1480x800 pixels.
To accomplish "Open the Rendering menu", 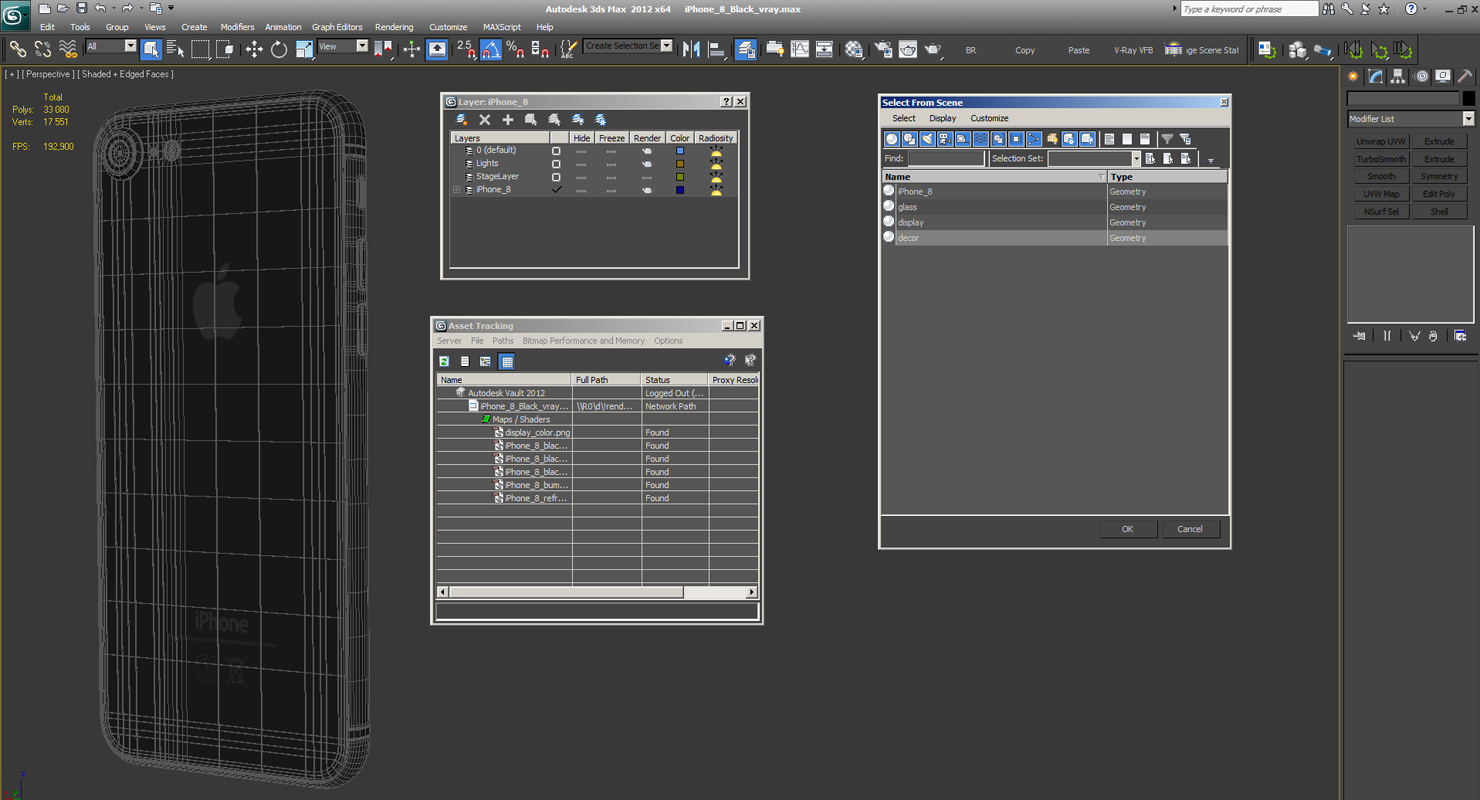I will pos(394,27).
